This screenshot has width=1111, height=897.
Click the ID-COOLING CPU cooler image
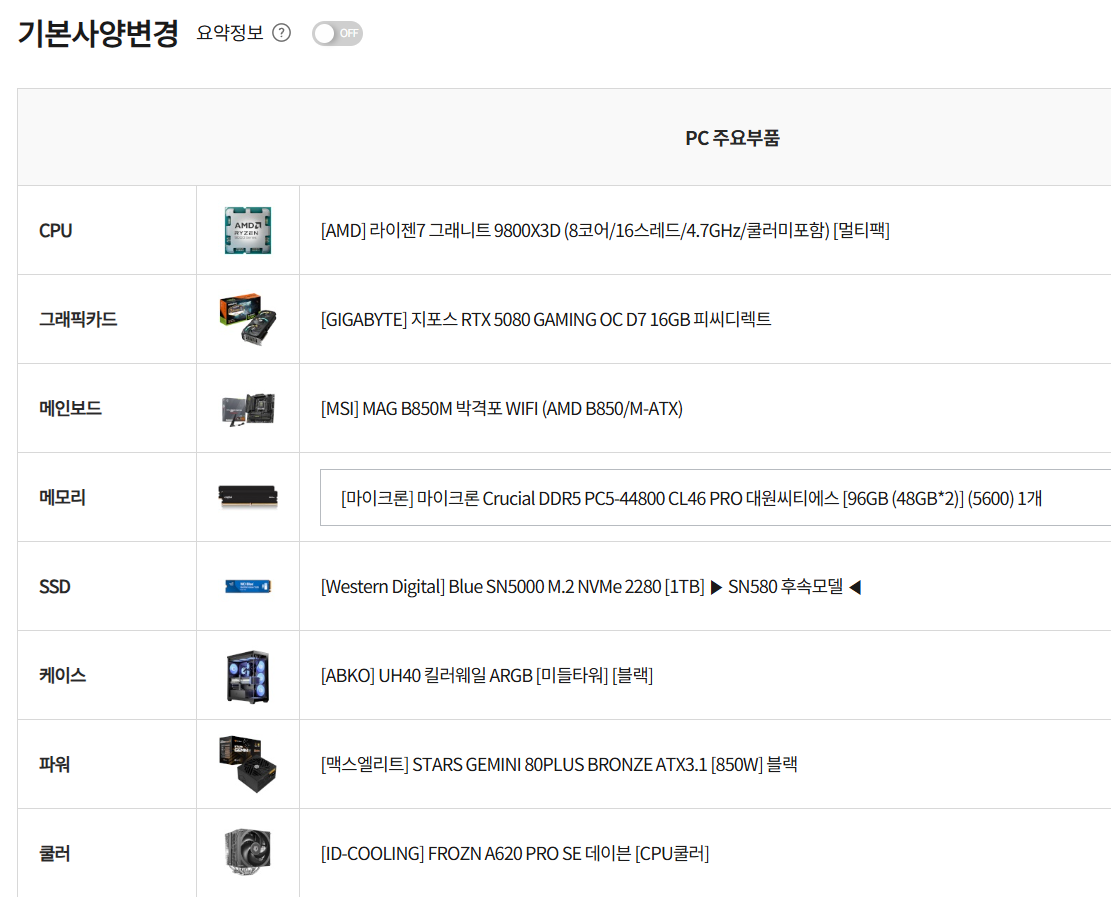tap(248, 854)
